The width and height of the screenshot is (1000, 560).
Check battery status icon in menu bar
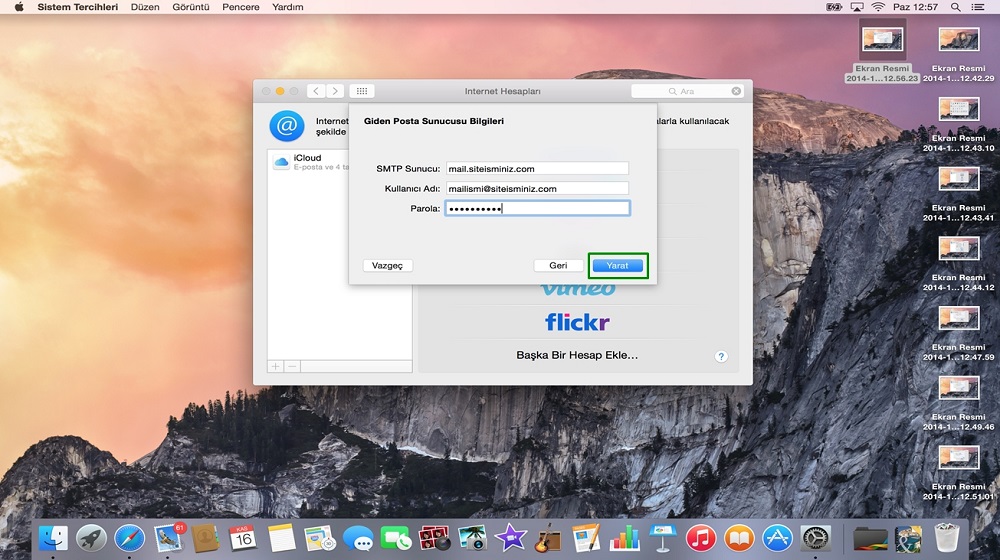click(834, 7)
